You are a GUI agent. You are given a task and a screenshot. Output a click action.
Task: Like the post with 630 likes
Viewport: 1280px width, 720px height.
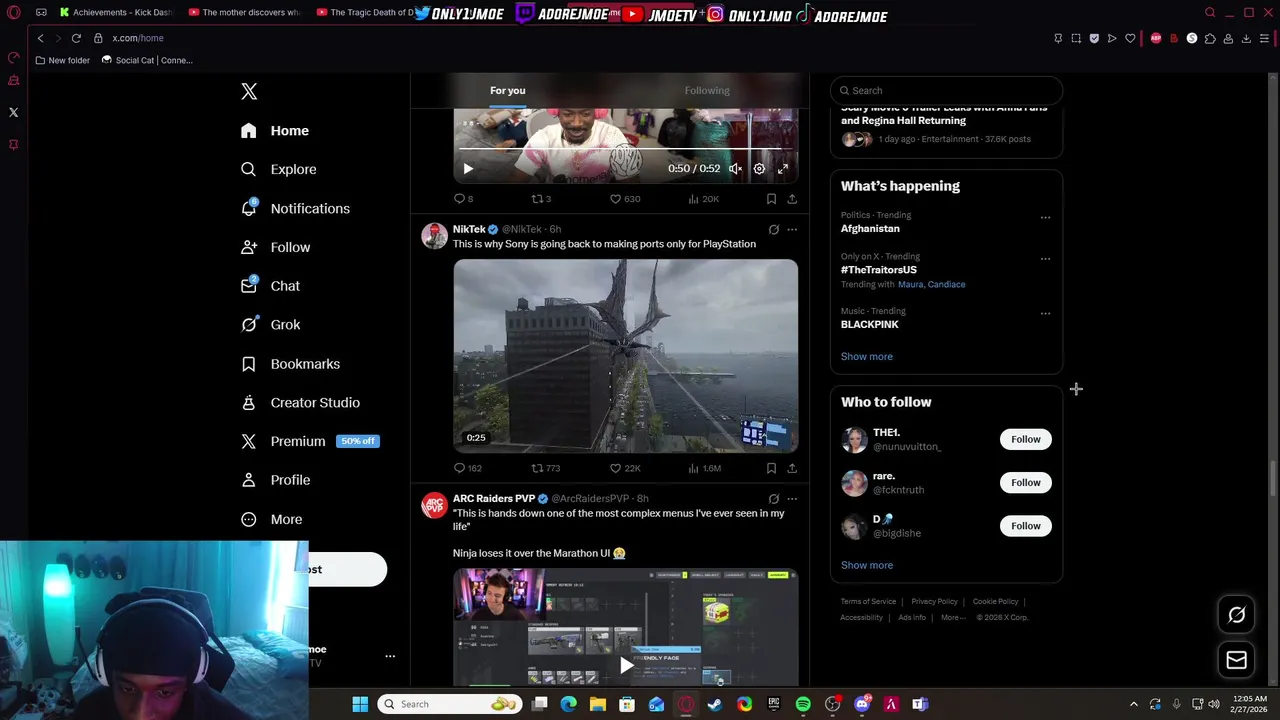point(625,199)
